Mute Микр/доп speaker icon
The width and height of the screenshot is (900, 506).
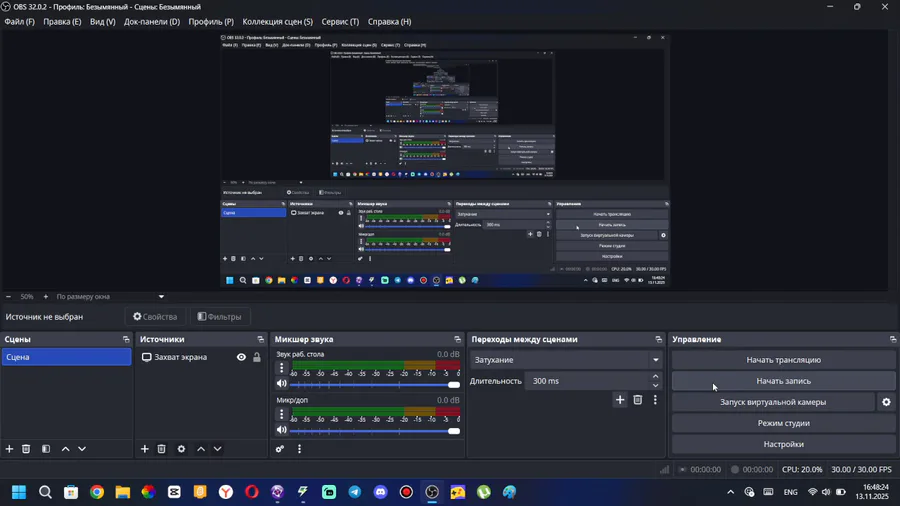281,430
